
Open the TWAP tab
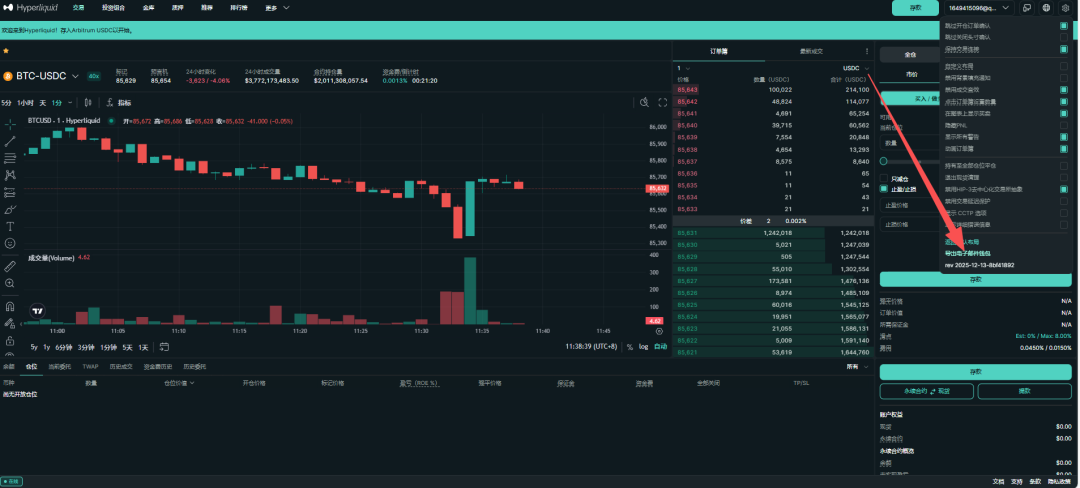pyautogui.click(x=90, y=367)
